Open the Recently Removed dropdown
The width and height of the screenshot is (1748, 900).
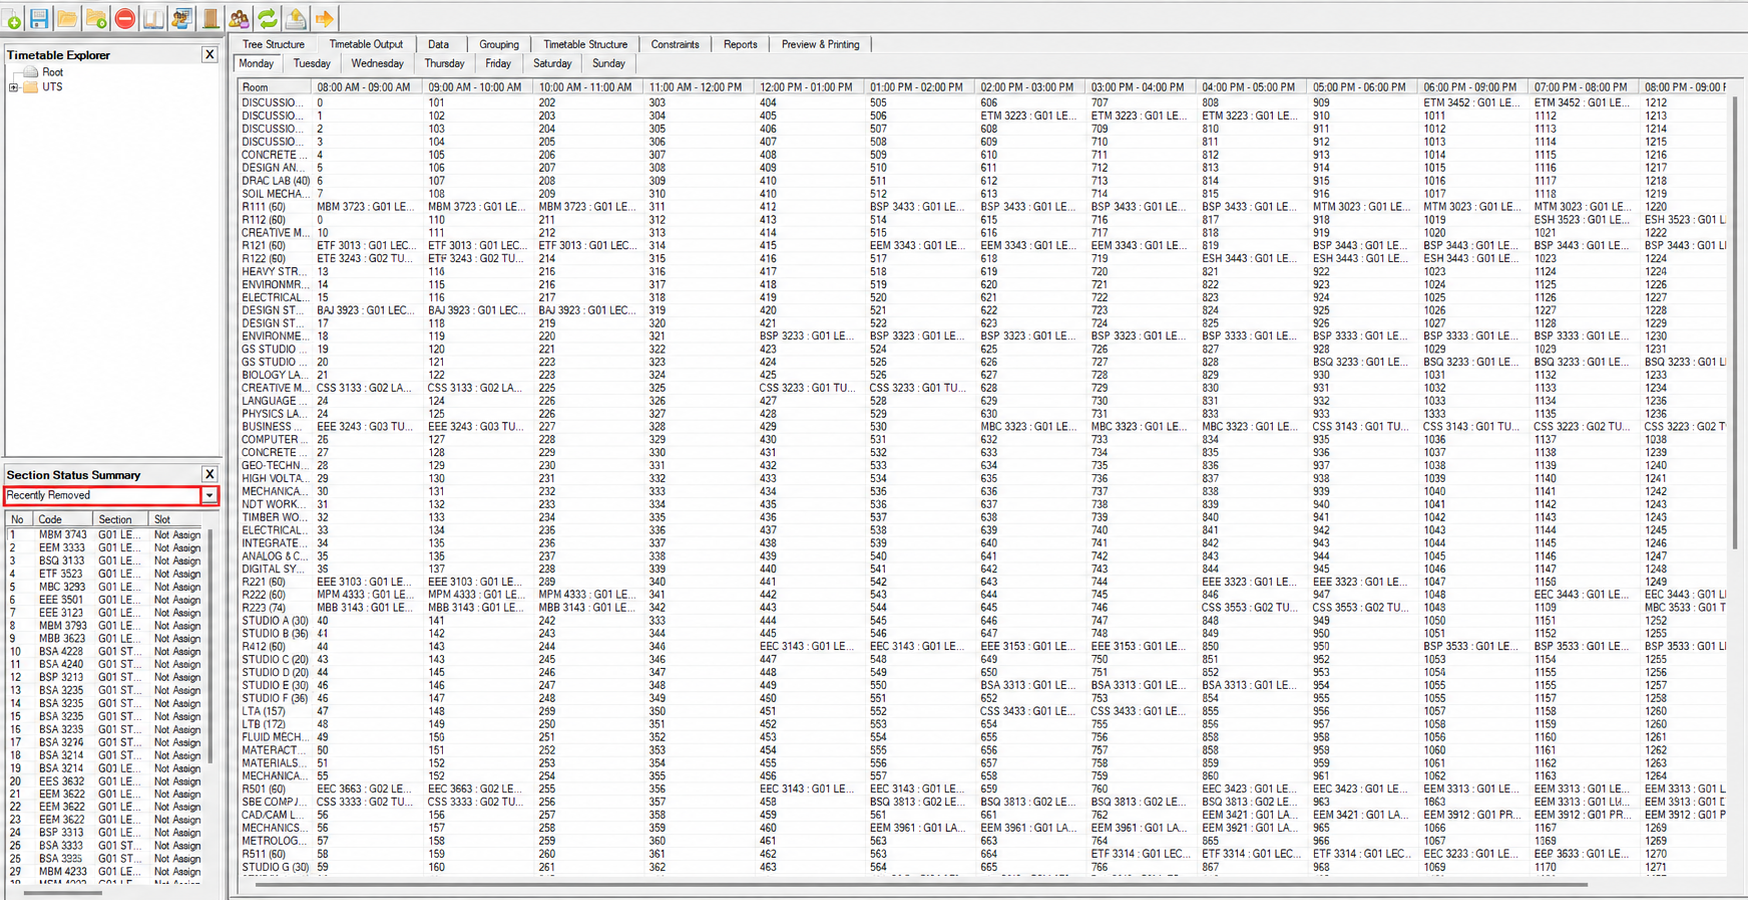(209, 495)
